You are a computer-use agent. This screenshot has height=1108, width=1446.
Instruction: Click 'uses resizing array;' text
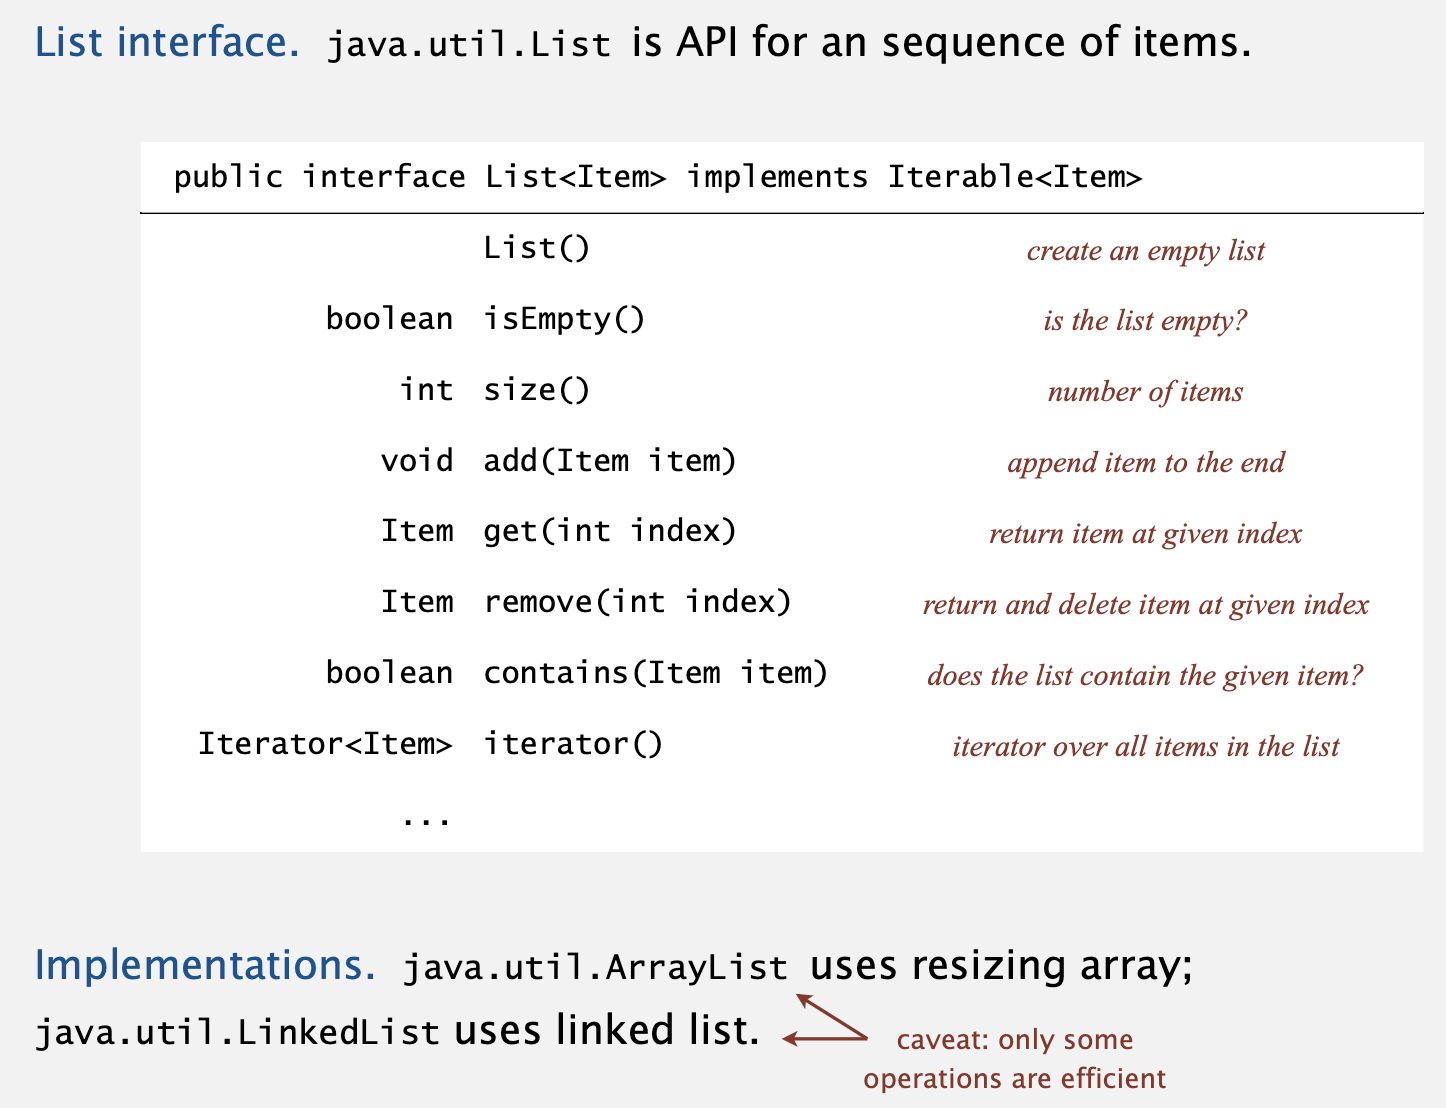click(x=1002, y=966)
